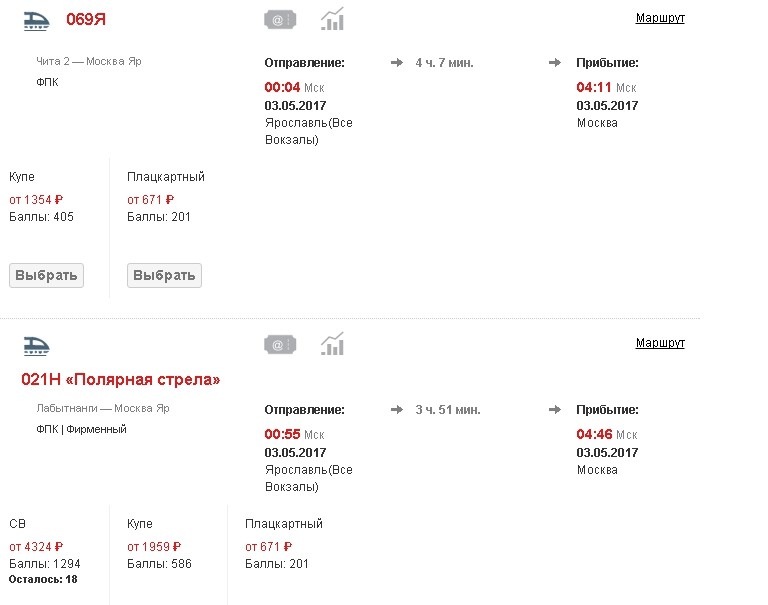The image size is (768, 605).
Task: Click departure time 00:55 for train 021Н
Action: pyautogui.click(x=282, y=435)
